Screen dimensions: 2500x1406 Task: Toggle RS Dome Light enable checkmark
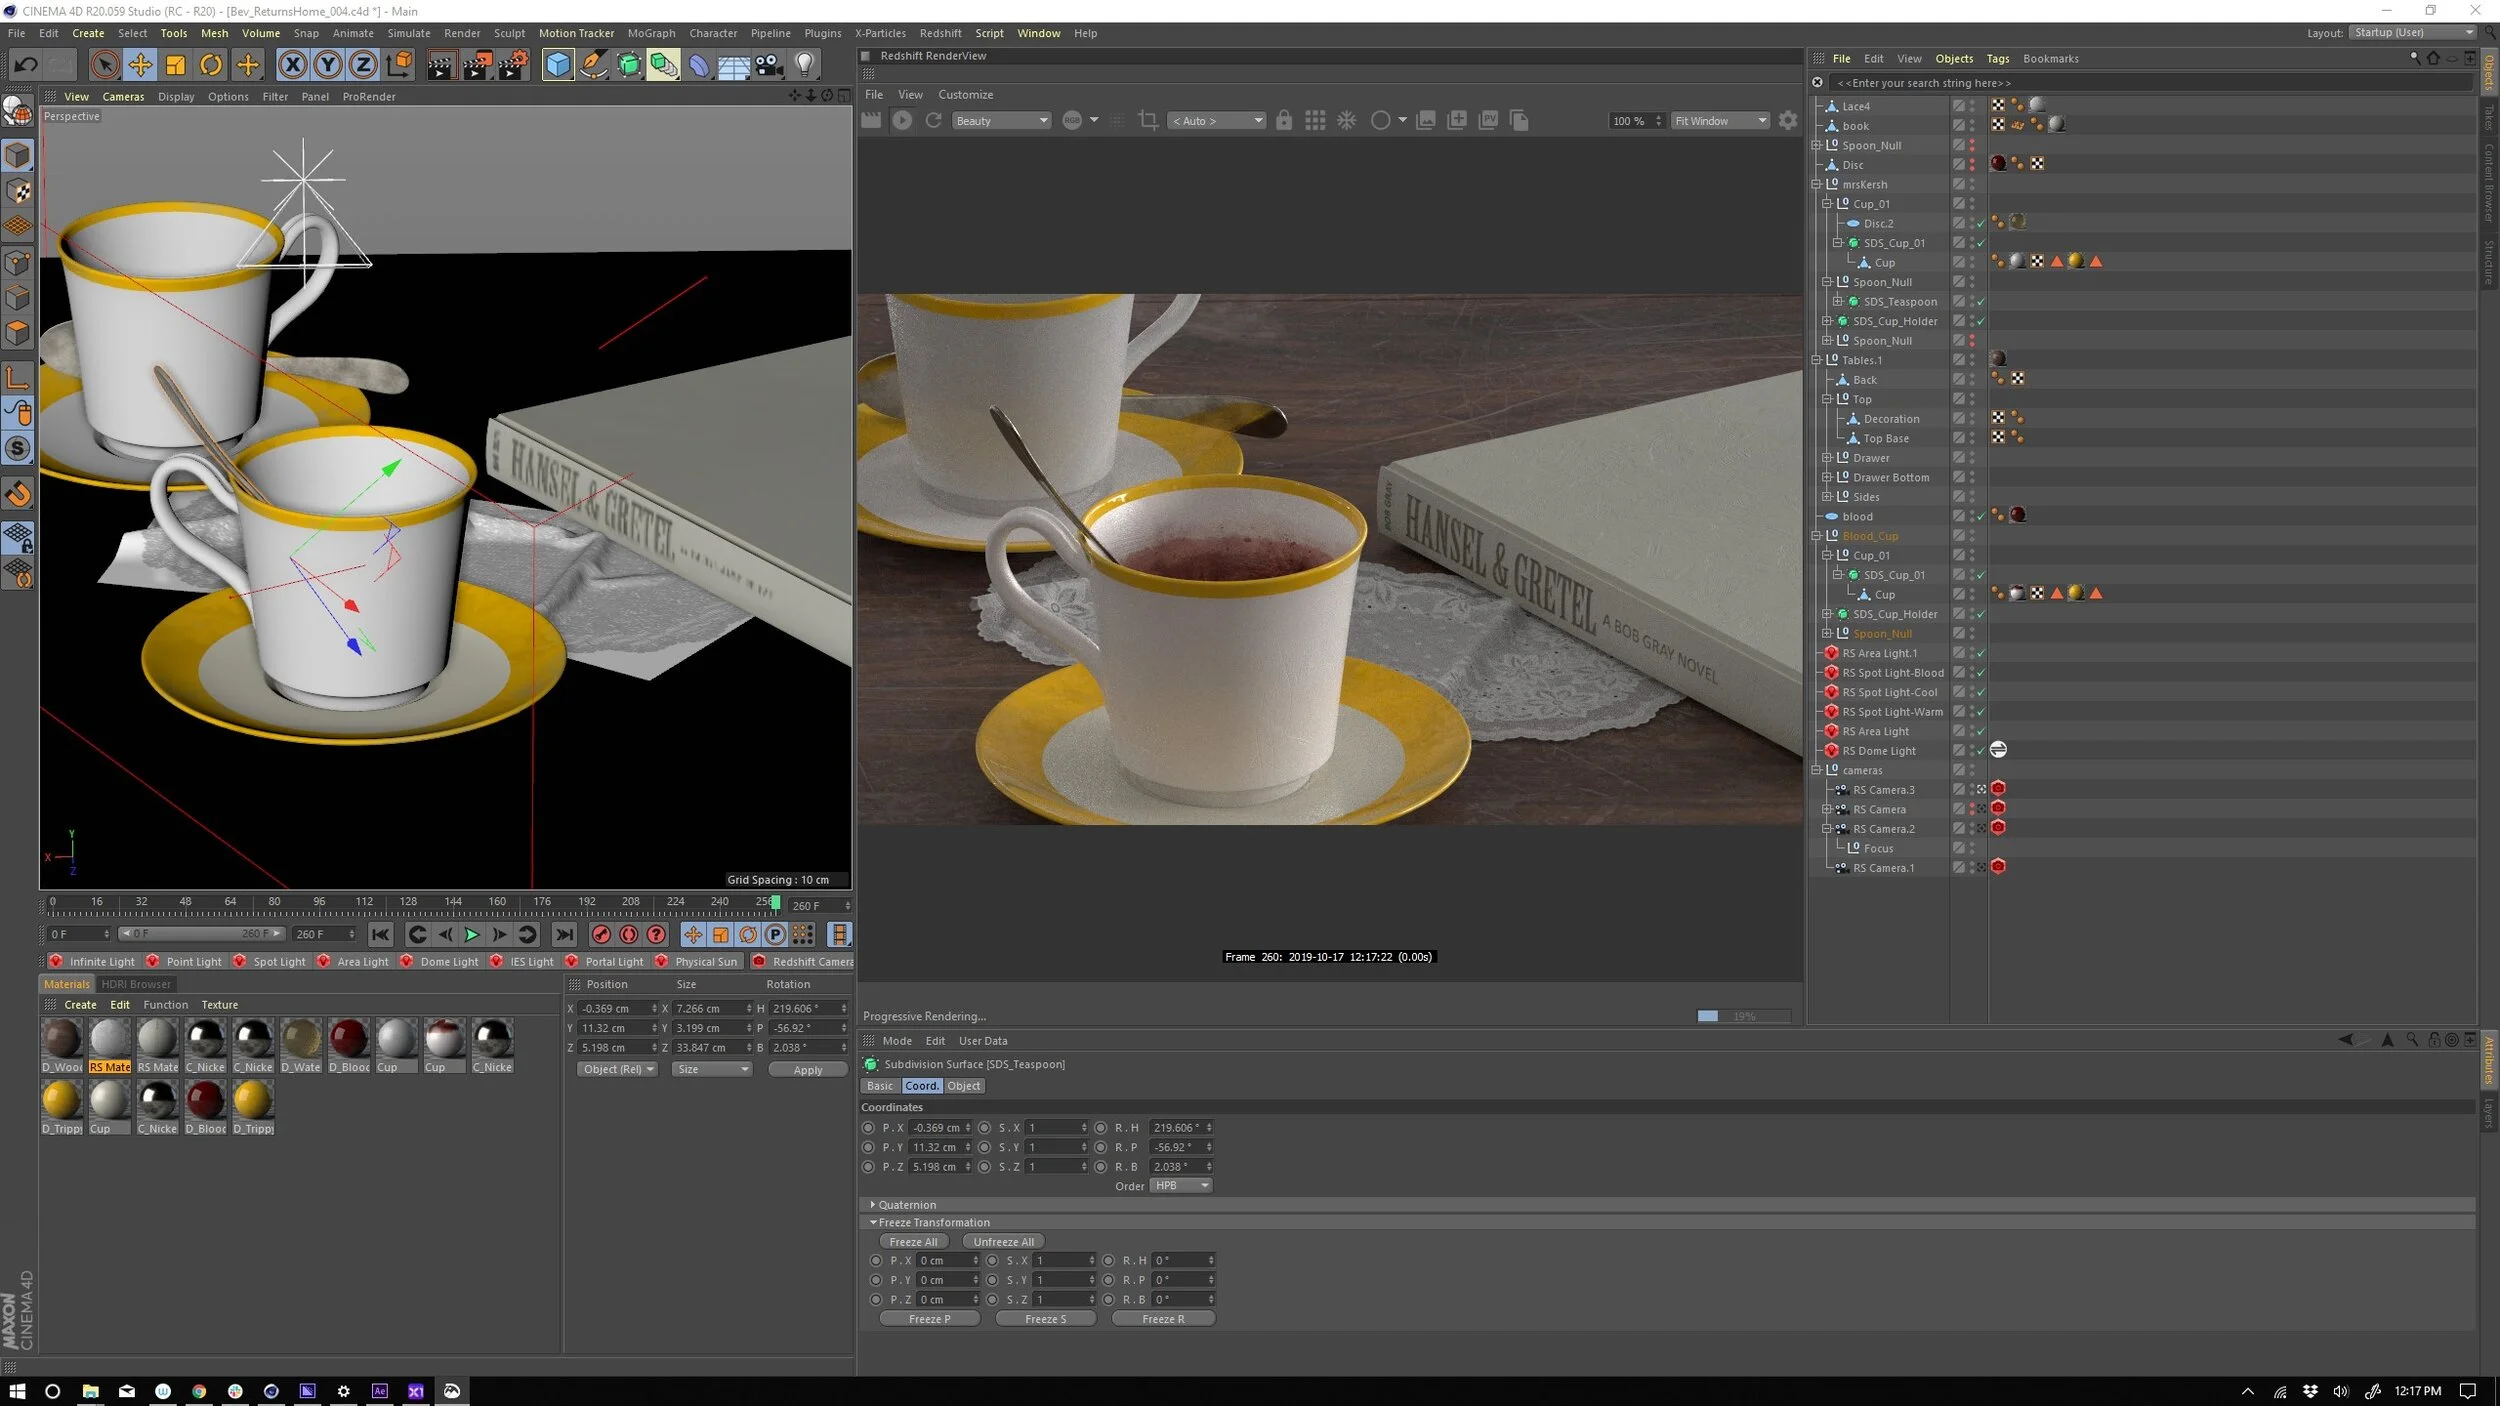[x=1980, y=751]
